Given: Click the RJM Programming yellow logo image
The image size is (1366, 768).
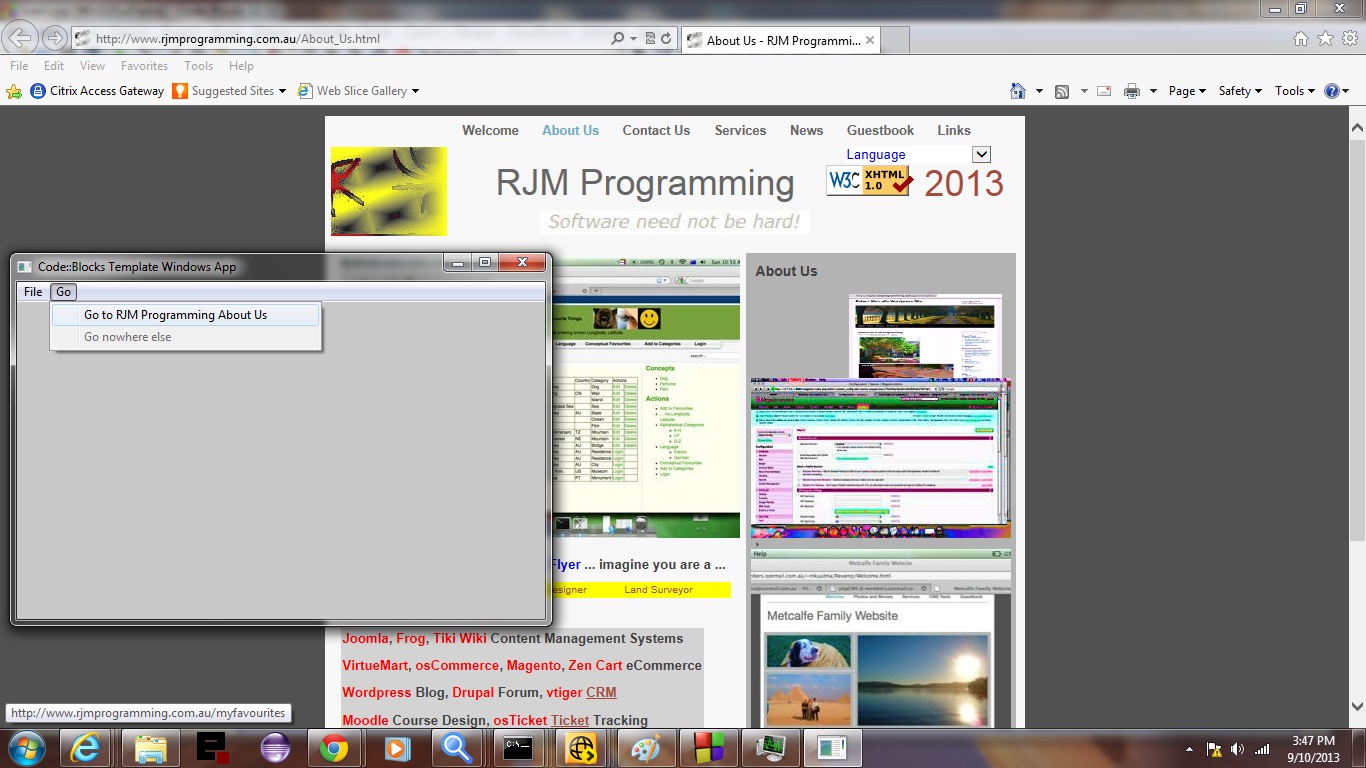Looking at the screenshot, I should (389, 191).
